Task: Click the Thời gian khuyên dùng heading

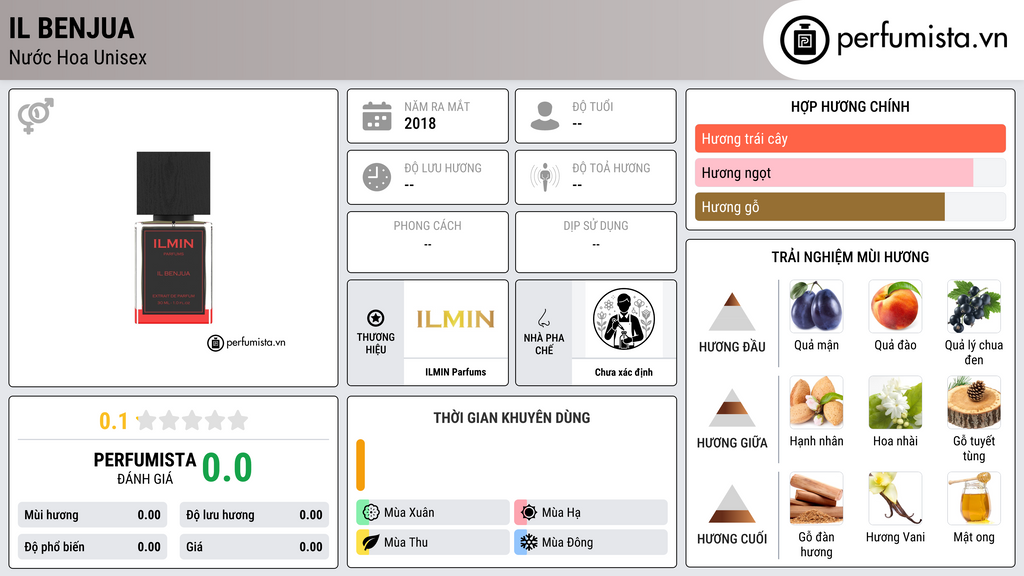Action: point(512,418)
